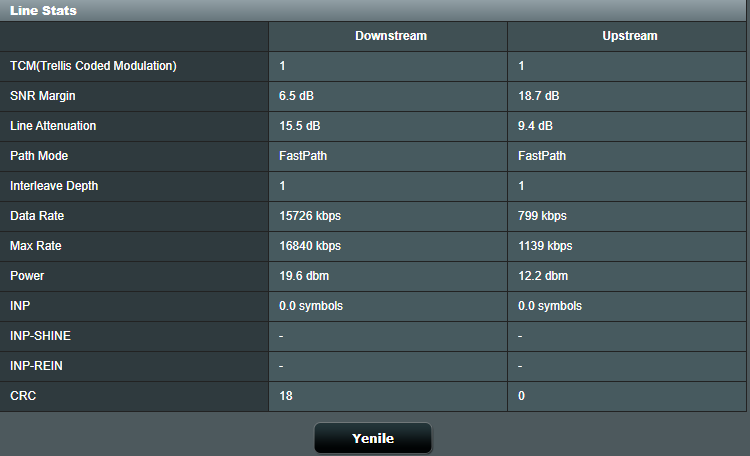Click the Path Mode row label

[x=39, y=156]
